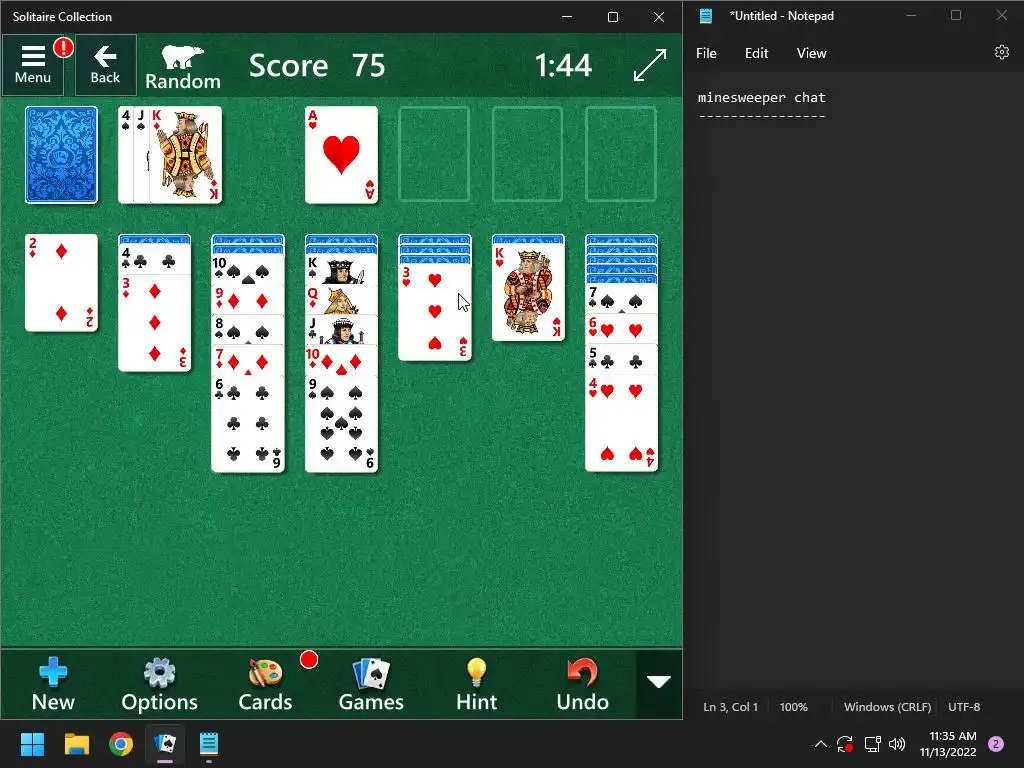Image resolution: width=1024 pixels, height=768 pixels.
Task: Select the 10 of diamonds card
Action: click(342, 360)
